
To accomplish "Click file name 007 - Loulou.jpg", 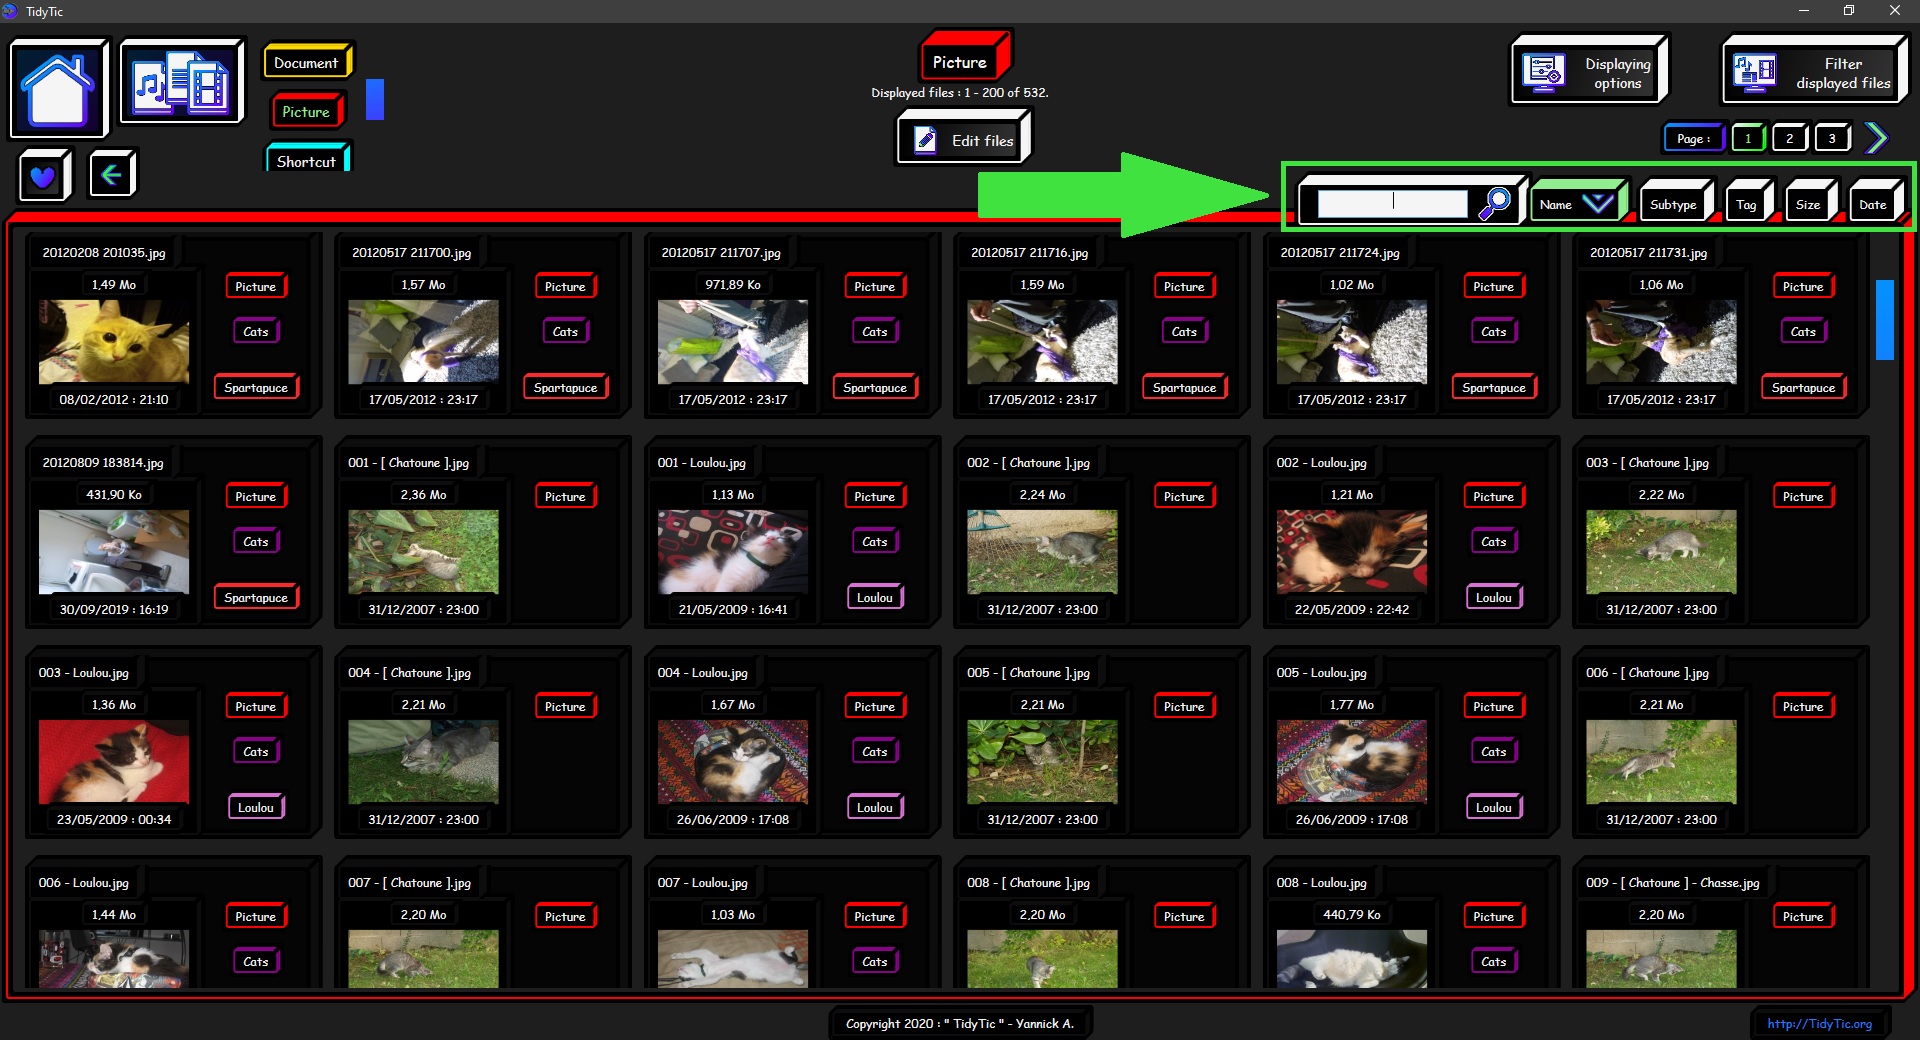I will click(x=702, y=883).
